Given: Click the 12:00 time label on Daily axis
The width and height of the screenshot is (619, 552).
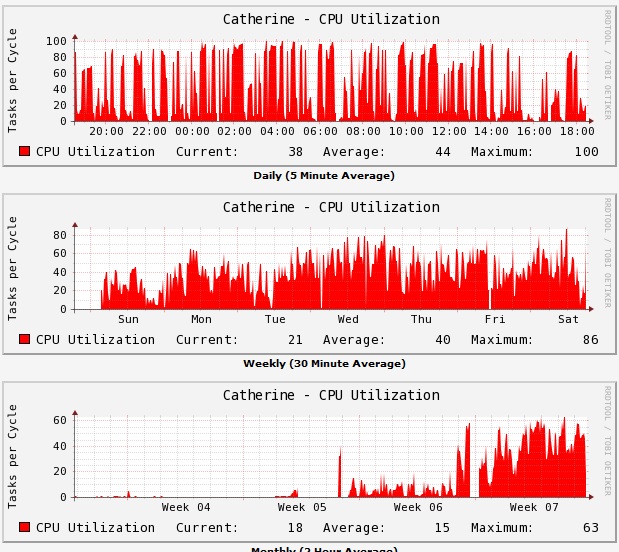Looking at the screenshot, I should coord(449,131).
